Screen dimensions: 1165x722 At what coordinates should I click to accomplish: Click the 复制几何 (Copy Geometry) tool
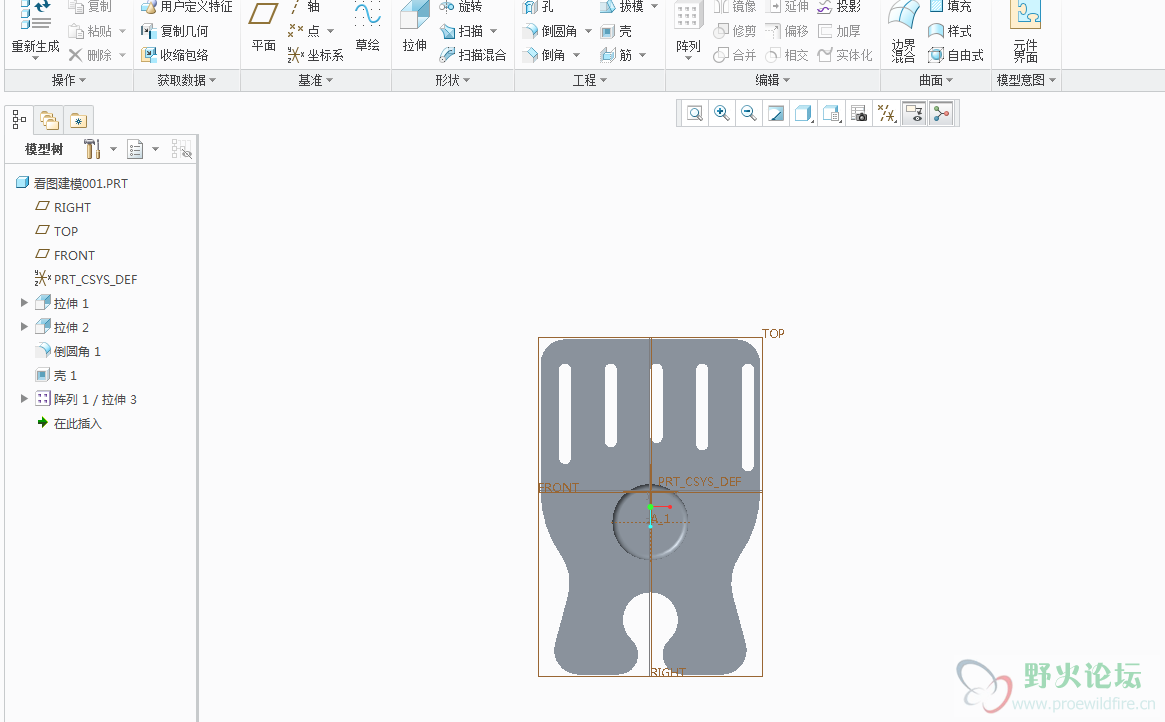[x=175, y=31]
